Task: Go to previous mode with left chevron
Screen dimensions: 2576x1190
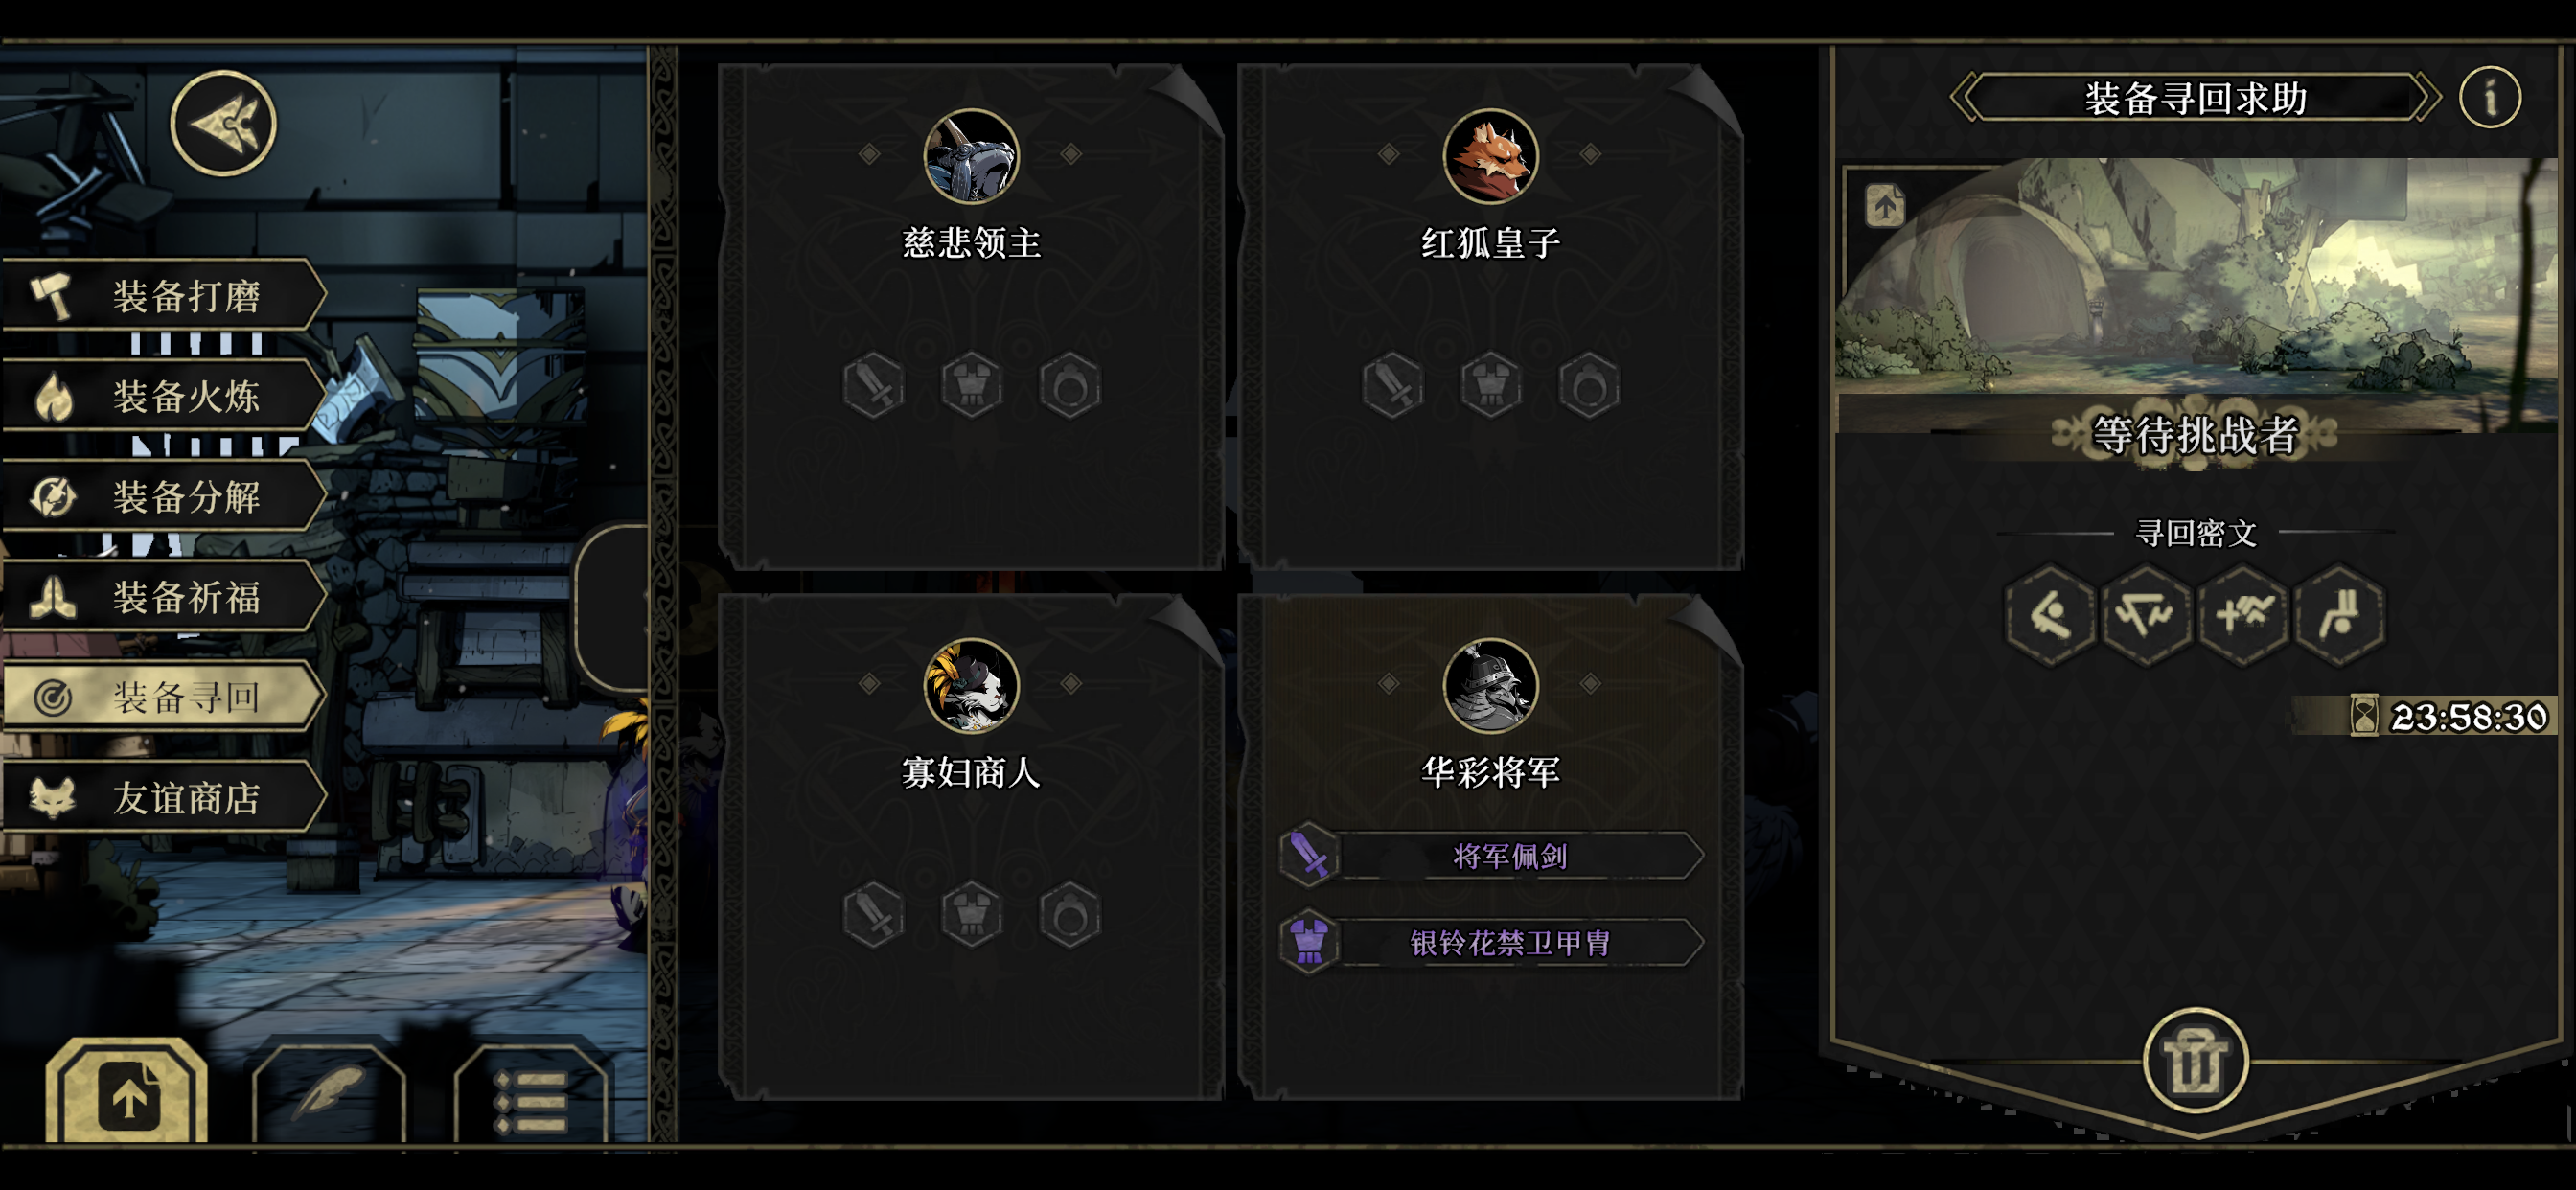Action: point(1967,98)
